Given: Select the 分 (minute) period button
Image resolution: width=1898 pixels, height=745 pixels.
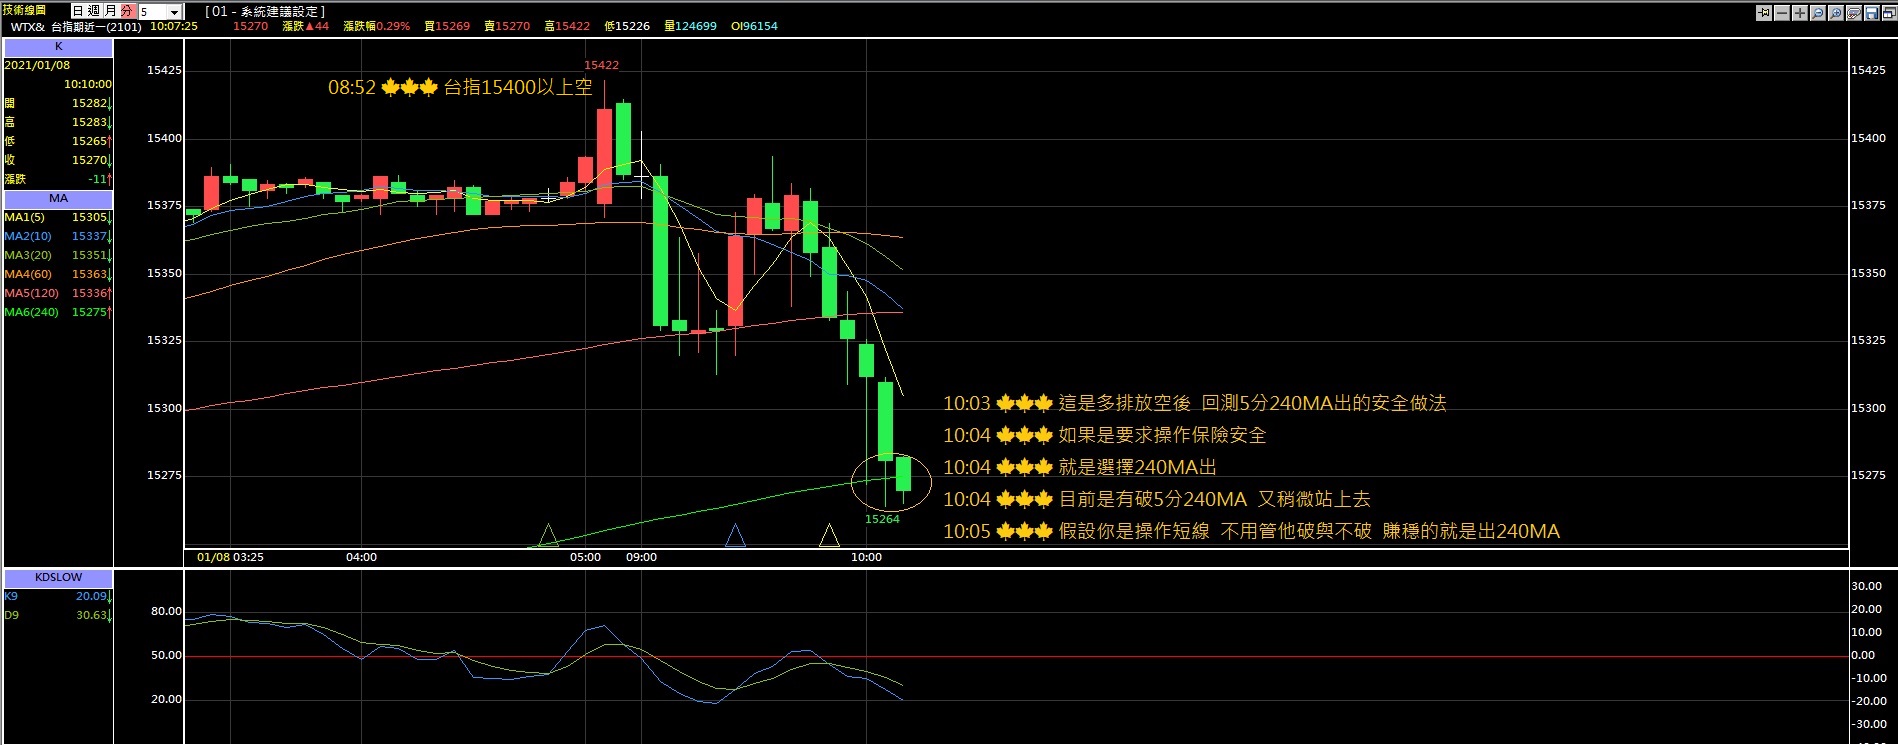Looking at the screenshot, I should click(x=127, y=11).
